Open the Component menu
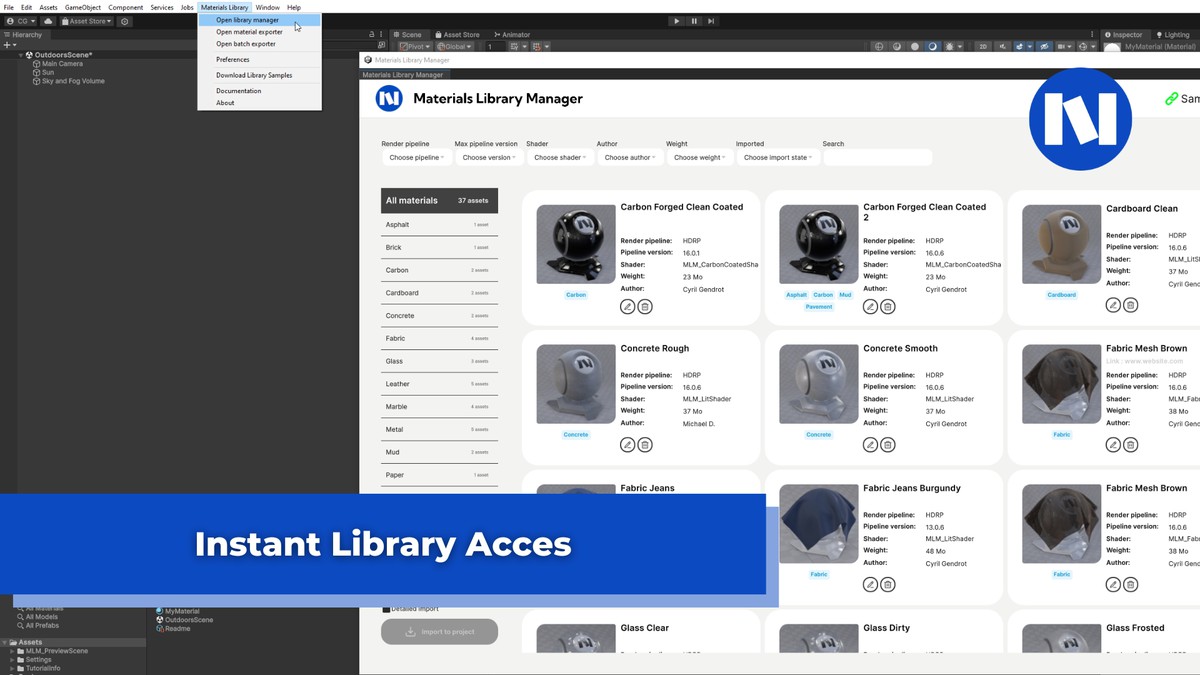Screen dimensions: 1200x675 click(x=126, y=7)
